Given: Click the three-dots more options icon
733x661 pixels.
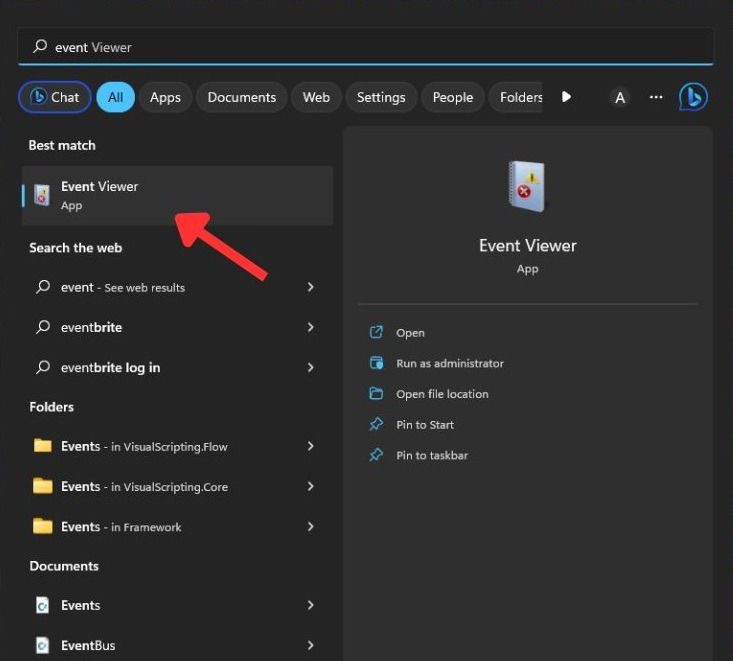Looking at the screenshot, I should click(x=656, y=97).
